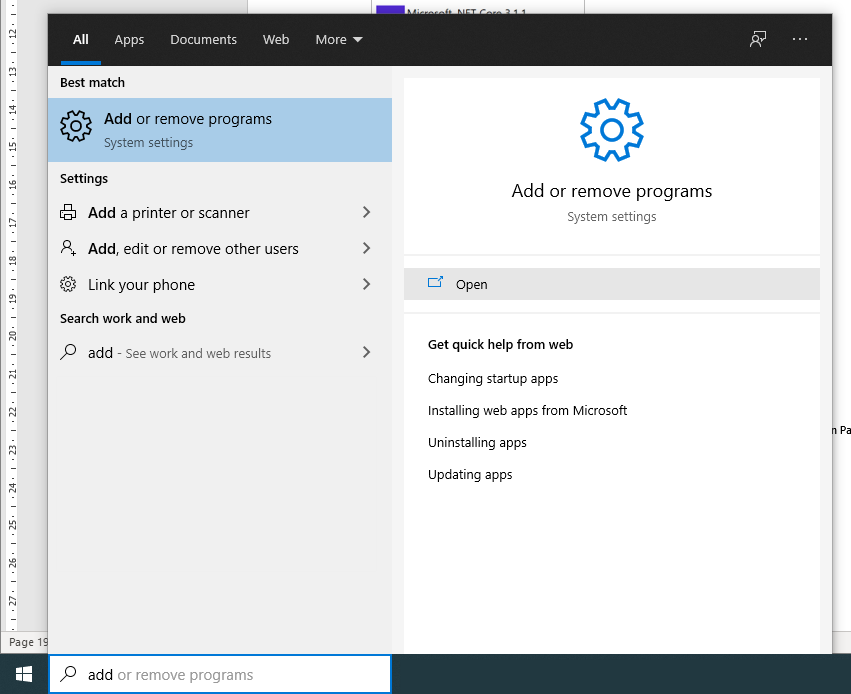Open Add, edit or remove other users
The height and width of the screenshot is (694, 851).
point(220,248)
